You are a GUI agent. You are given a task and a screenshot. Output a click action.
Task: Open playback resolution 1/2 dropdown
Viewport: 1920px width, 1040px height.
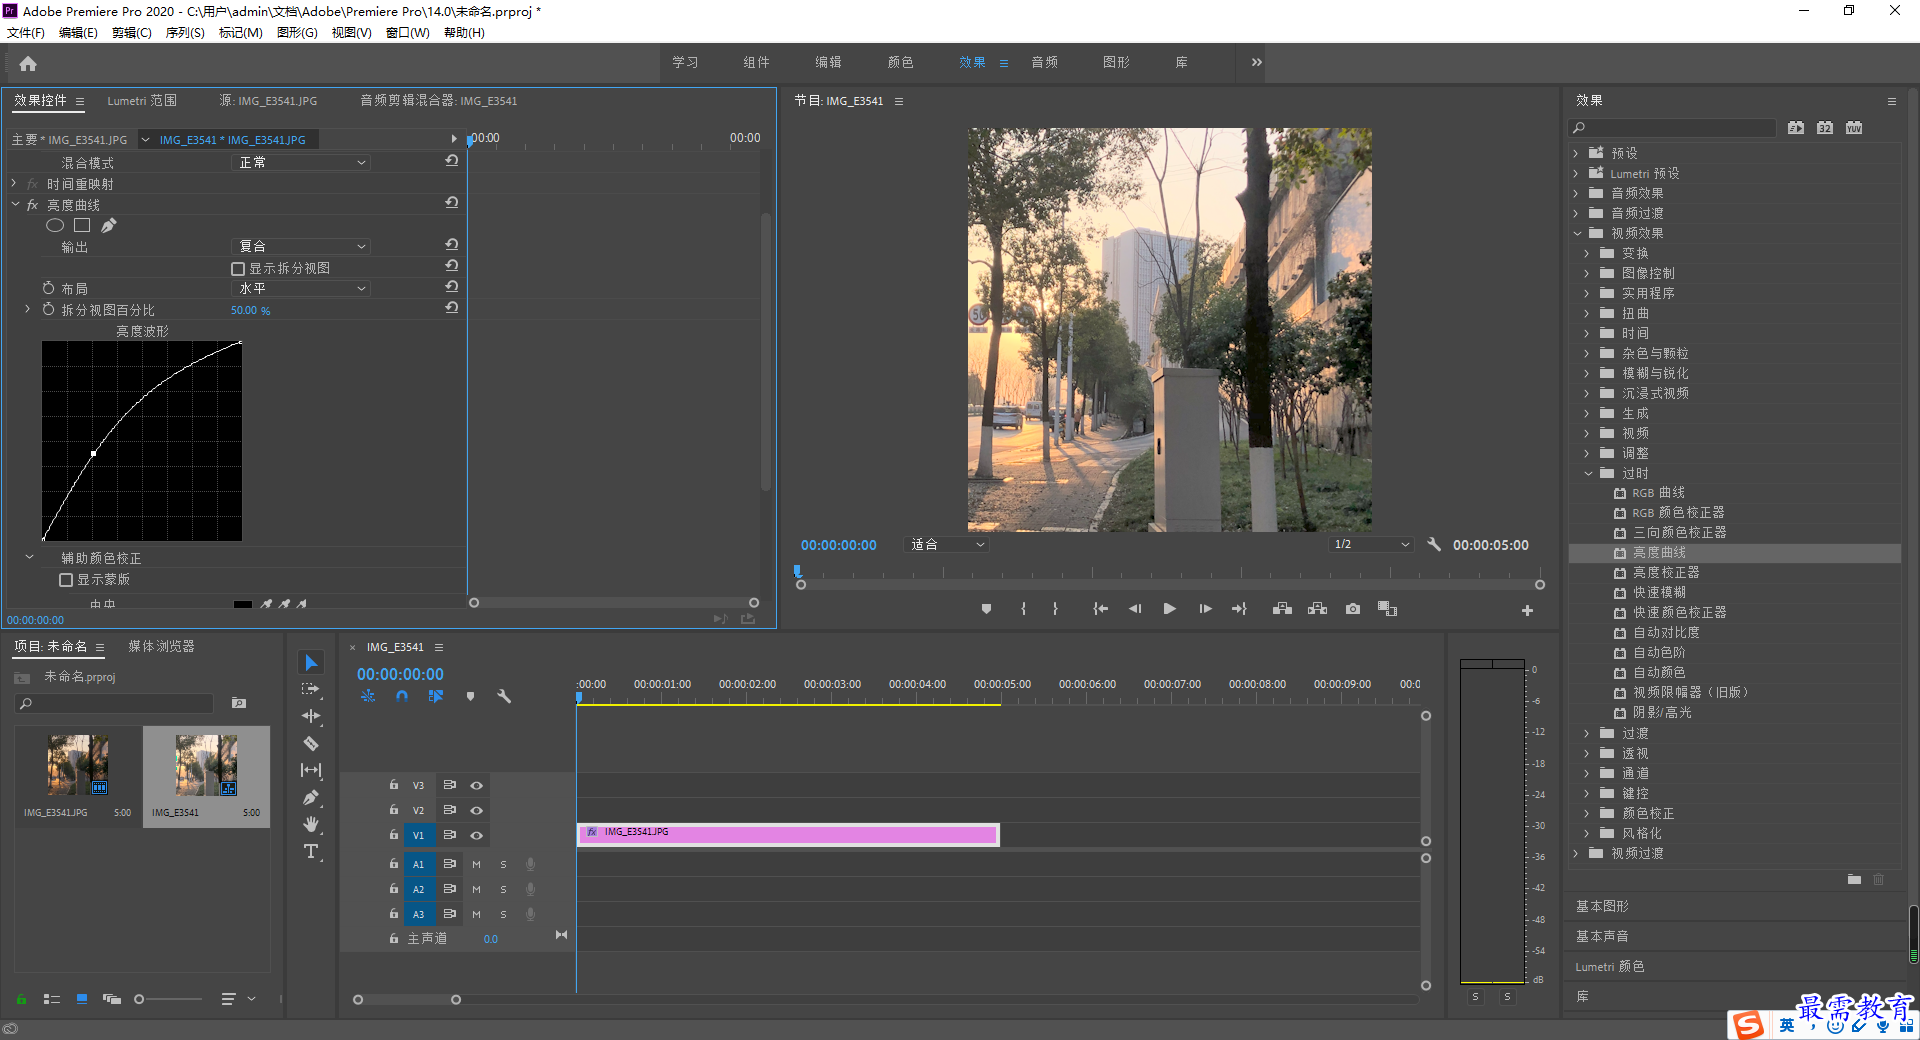point(1372,545)
